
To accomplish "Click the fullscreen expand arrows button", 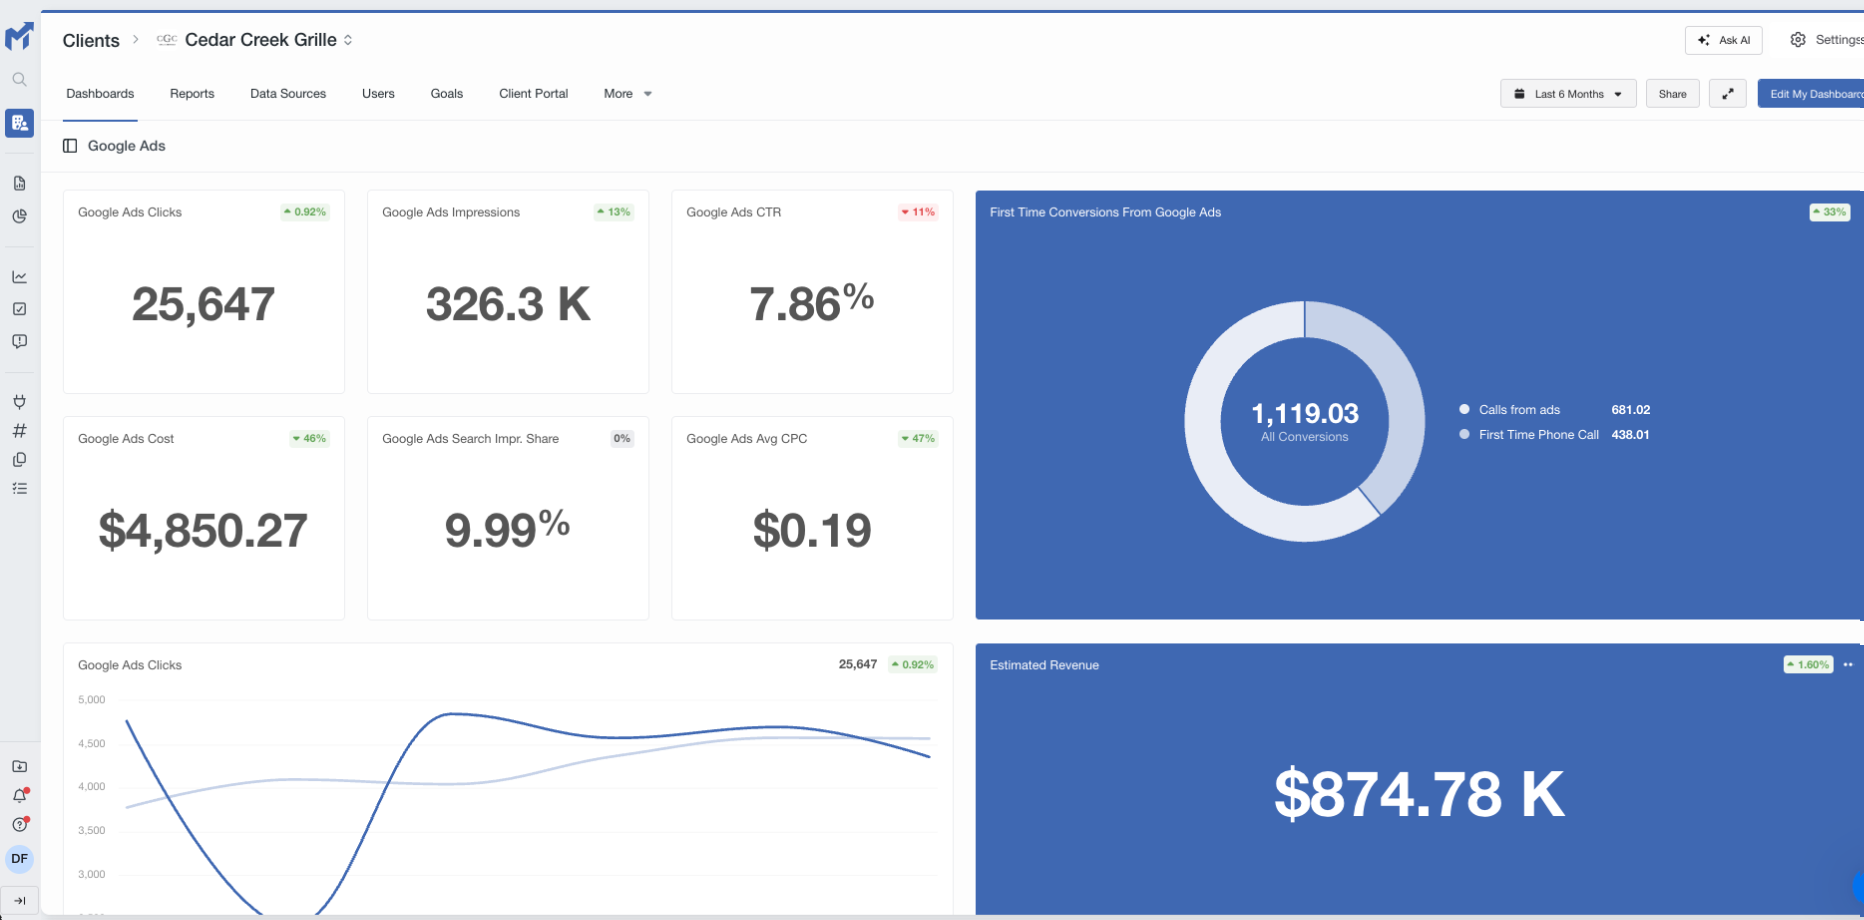I will pyautogui.click(x=1727, y=94).
